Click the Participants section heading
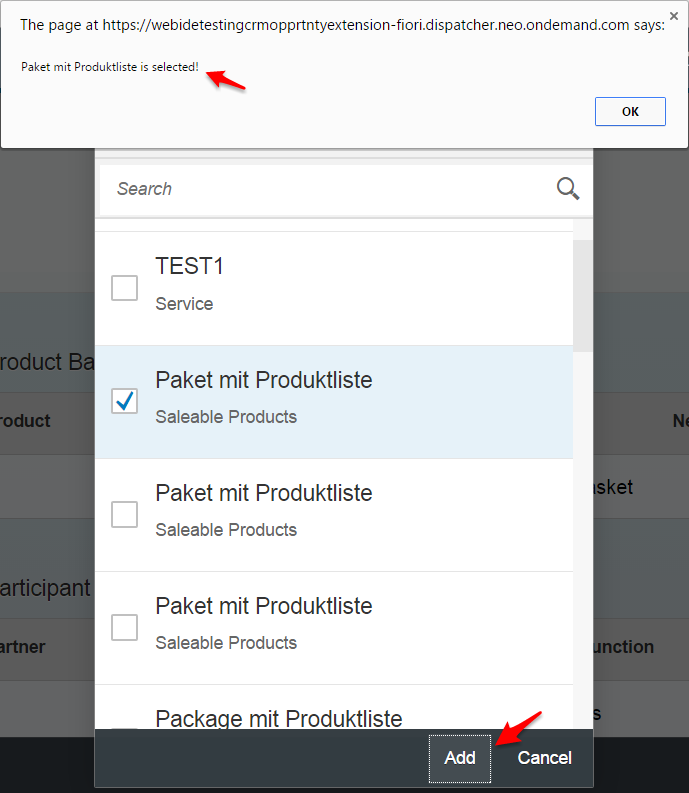 point(45,588)
